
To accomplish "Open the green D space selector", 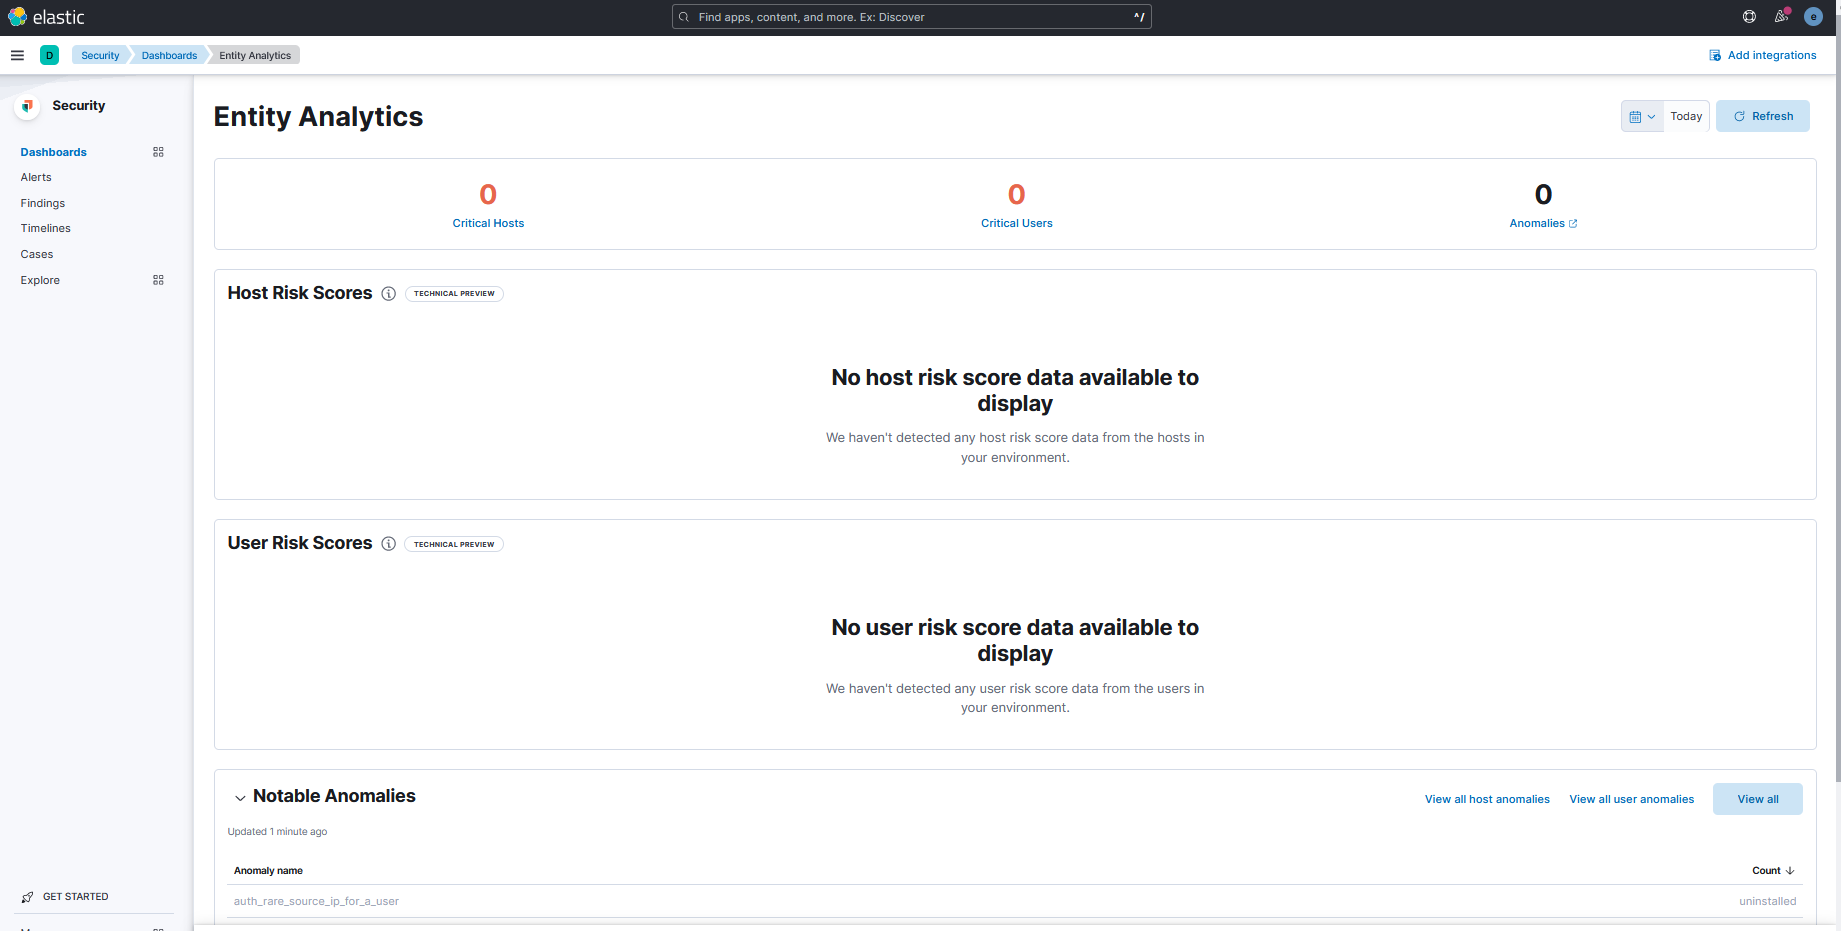I will coord(49,55).
